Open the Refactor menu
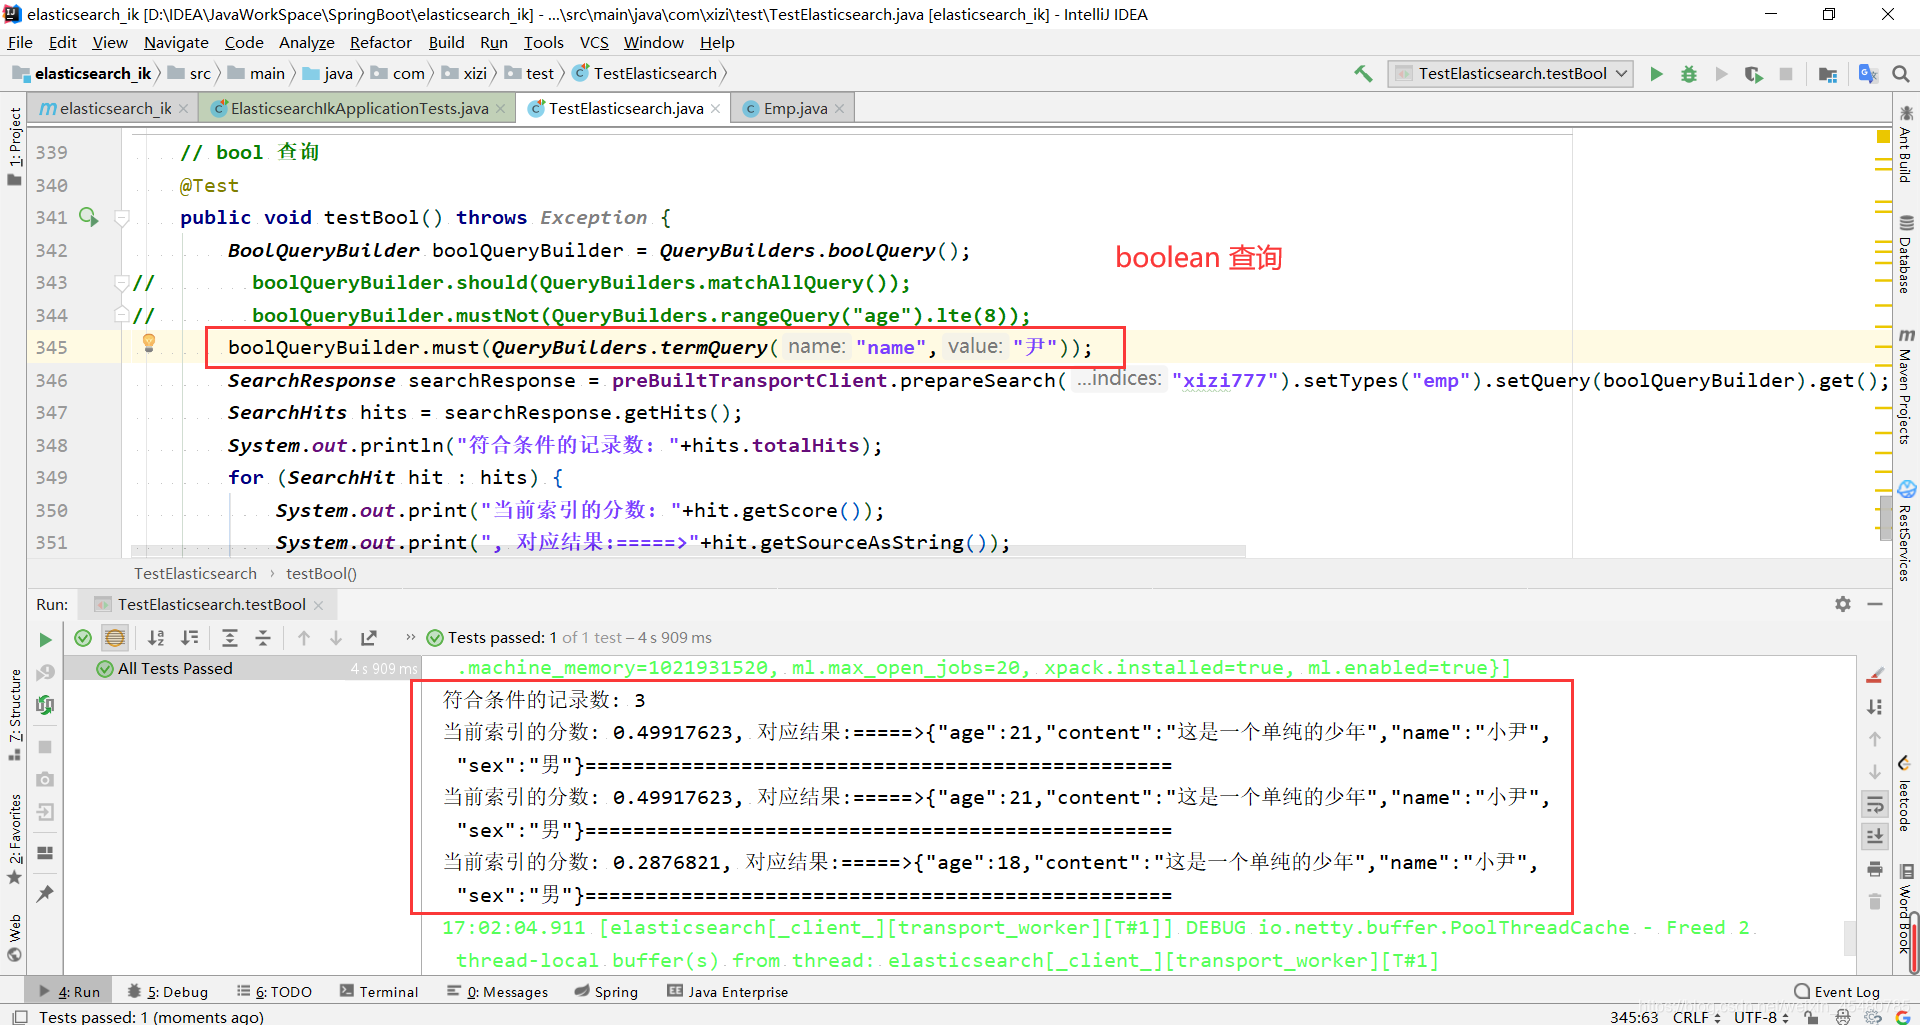 (380, 42)
